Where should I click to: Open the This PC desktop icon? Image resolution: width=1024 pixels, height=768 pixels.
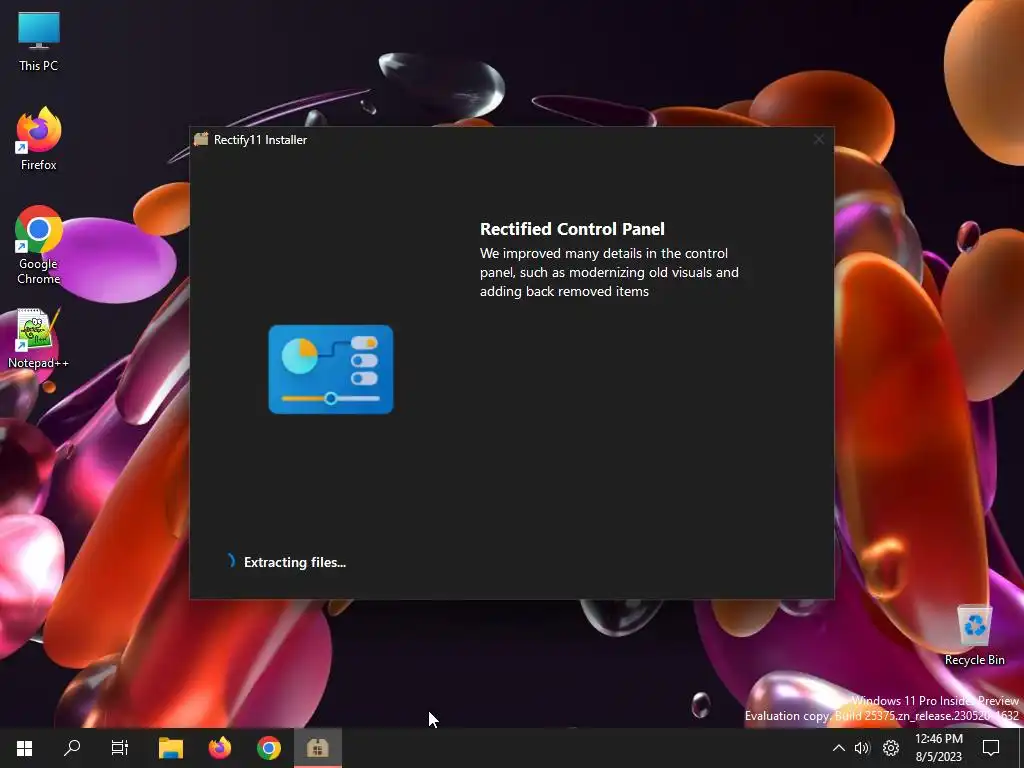click(x=39, y=42)
